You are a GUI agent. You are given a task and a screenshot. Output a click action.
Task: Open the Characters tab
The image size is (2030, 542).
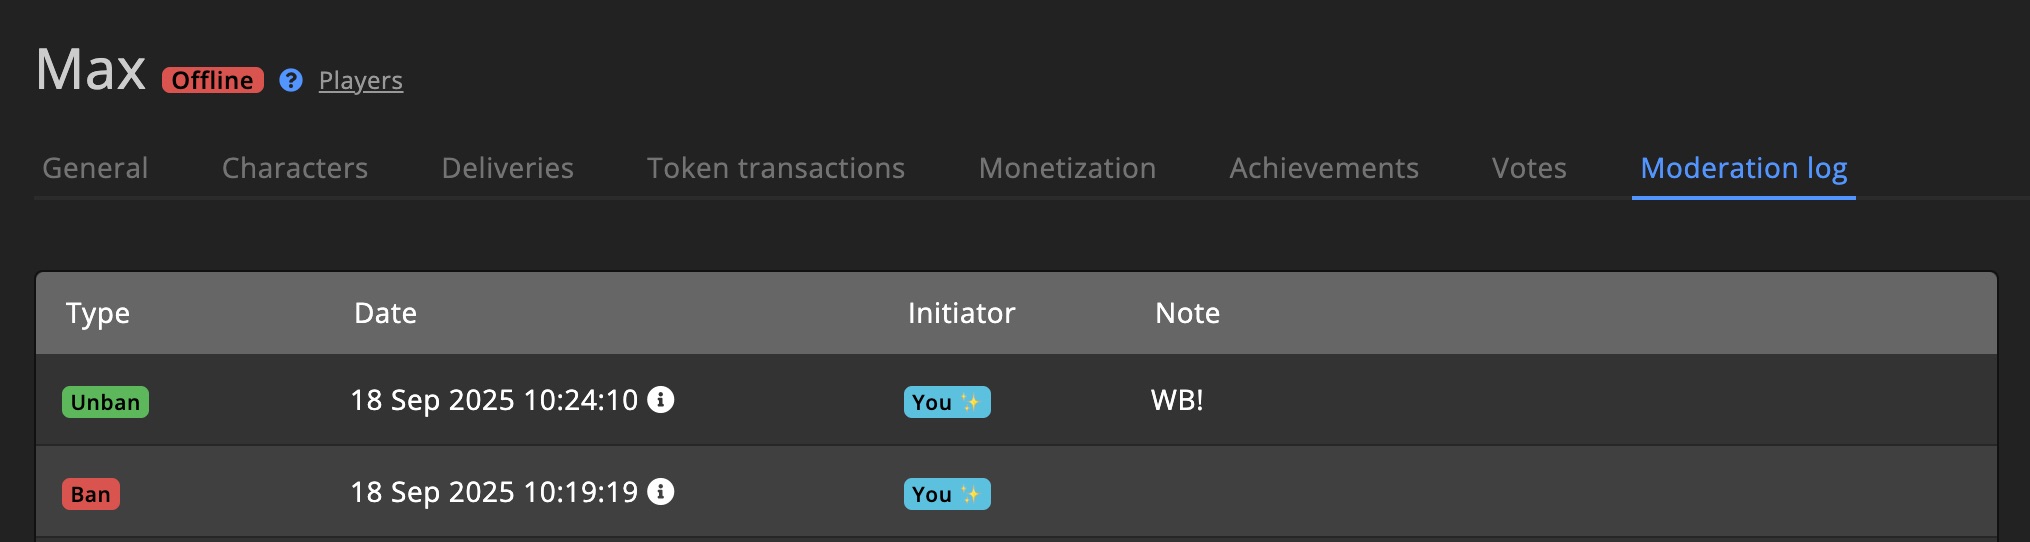(x=295, y=168)
